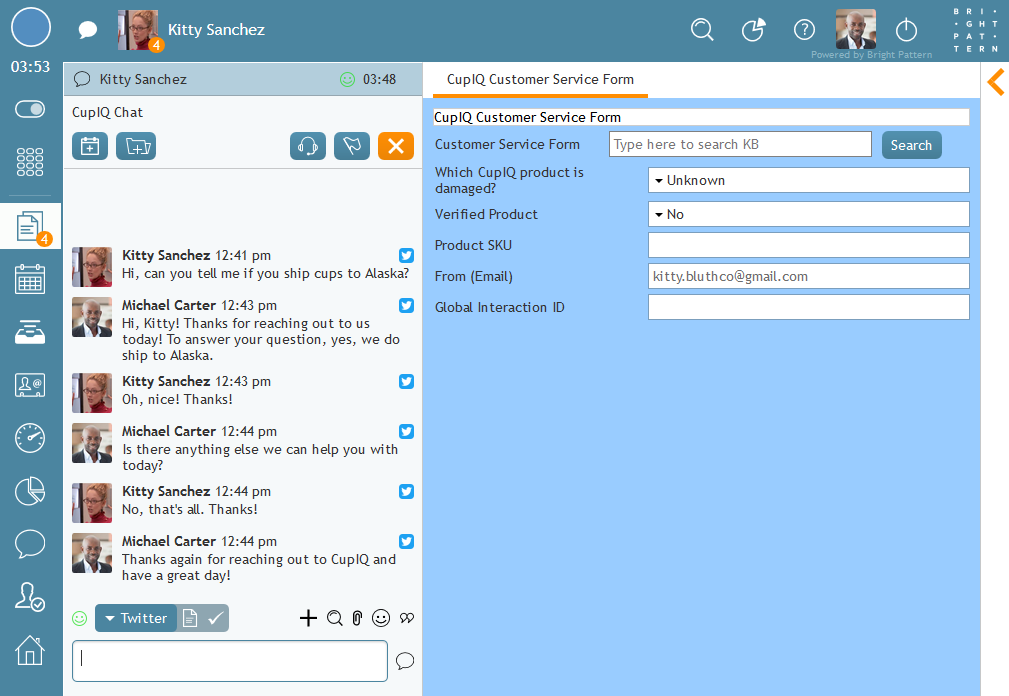Send message with speech bubble button
Viewport: 1009px width, 696px height.
(x=405, y=661)
